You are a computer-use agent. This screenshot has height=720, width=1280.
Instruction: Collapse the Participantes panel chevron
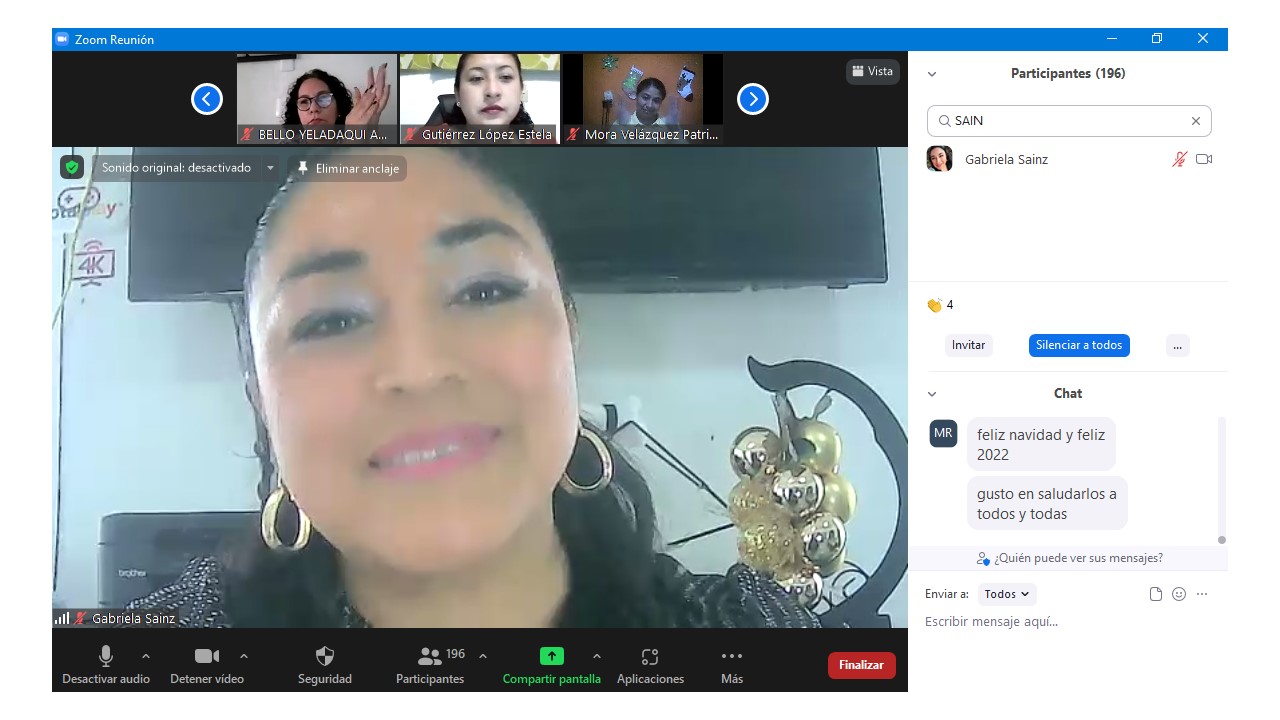pyautogui.click(x=932, y=74)
